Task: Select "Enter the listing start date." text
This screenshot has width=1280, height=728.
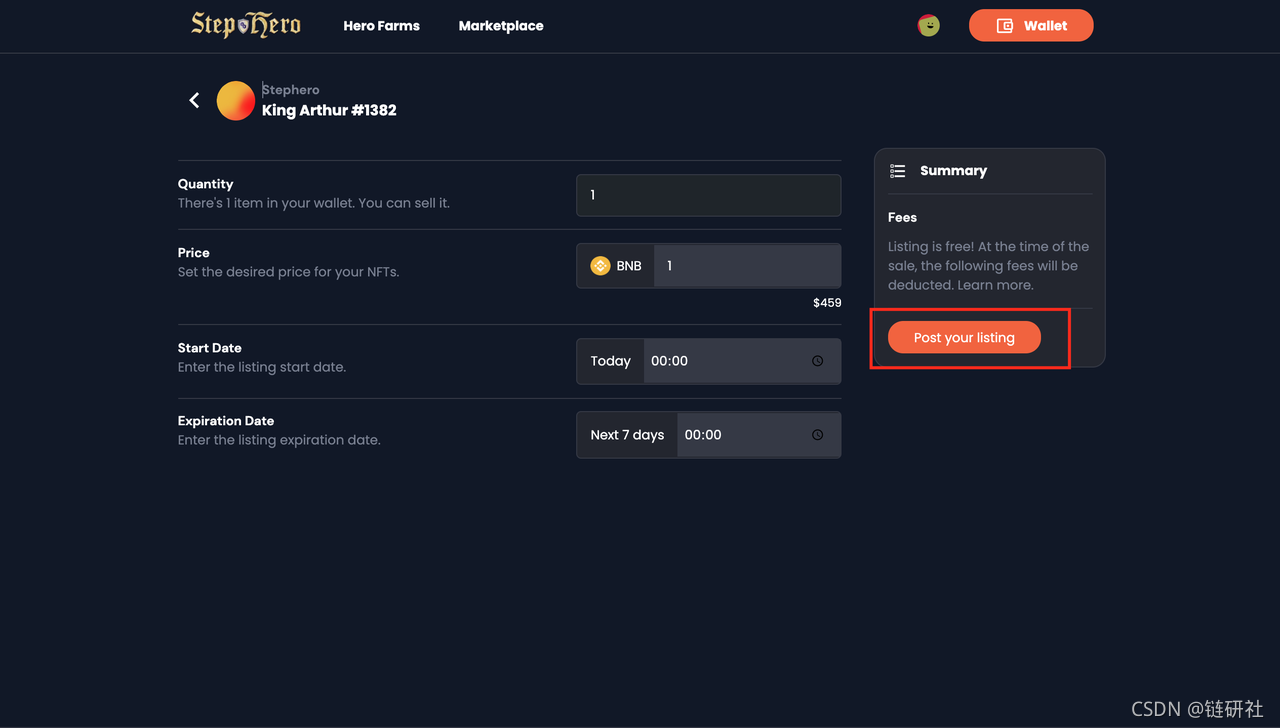Action: coord(262,367)
